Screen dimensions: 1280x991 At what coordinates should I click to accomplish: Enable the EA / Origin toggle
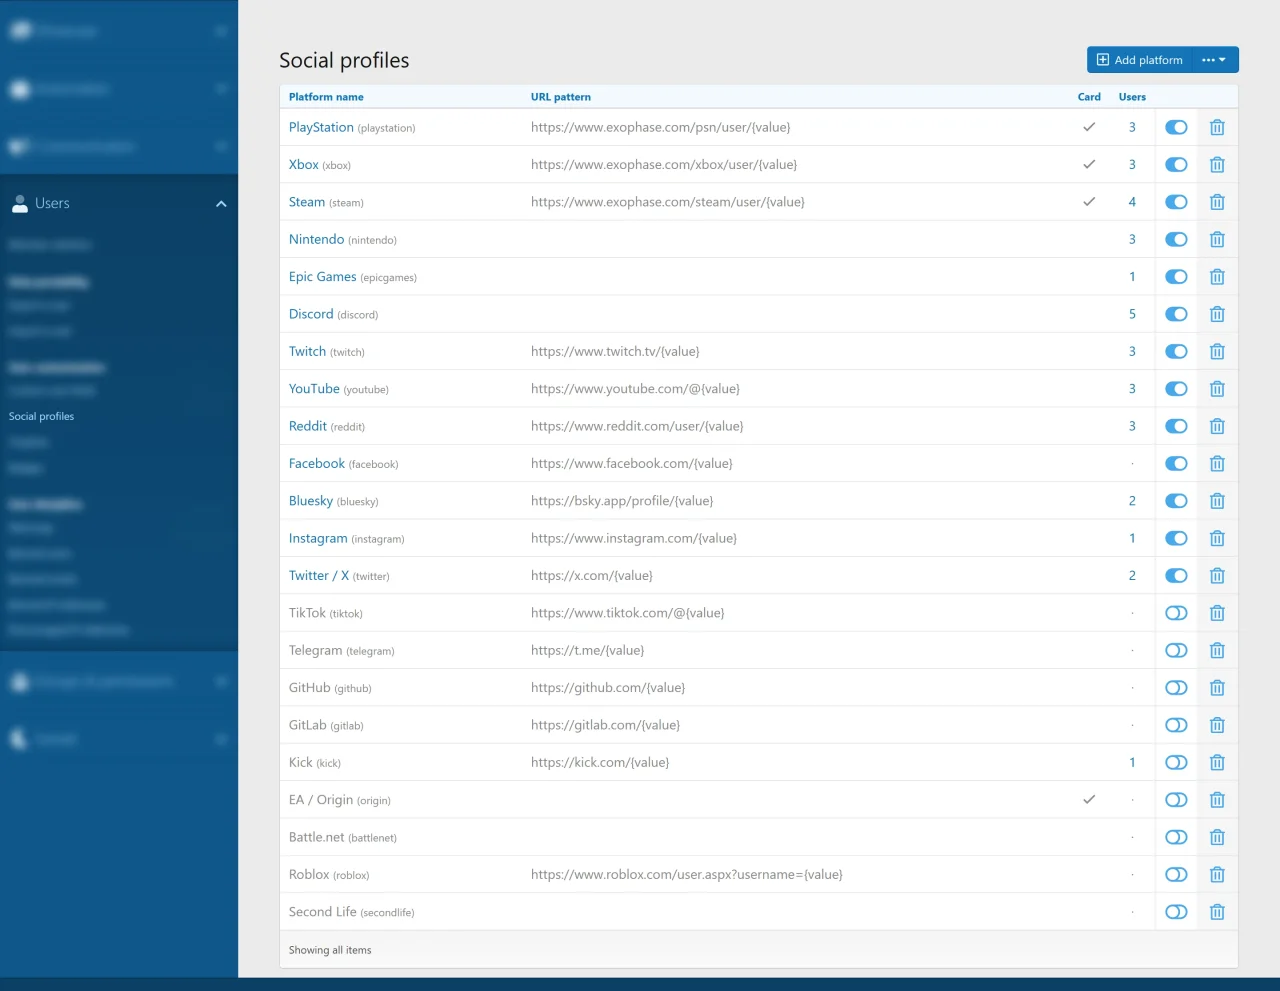[1176, 800]
